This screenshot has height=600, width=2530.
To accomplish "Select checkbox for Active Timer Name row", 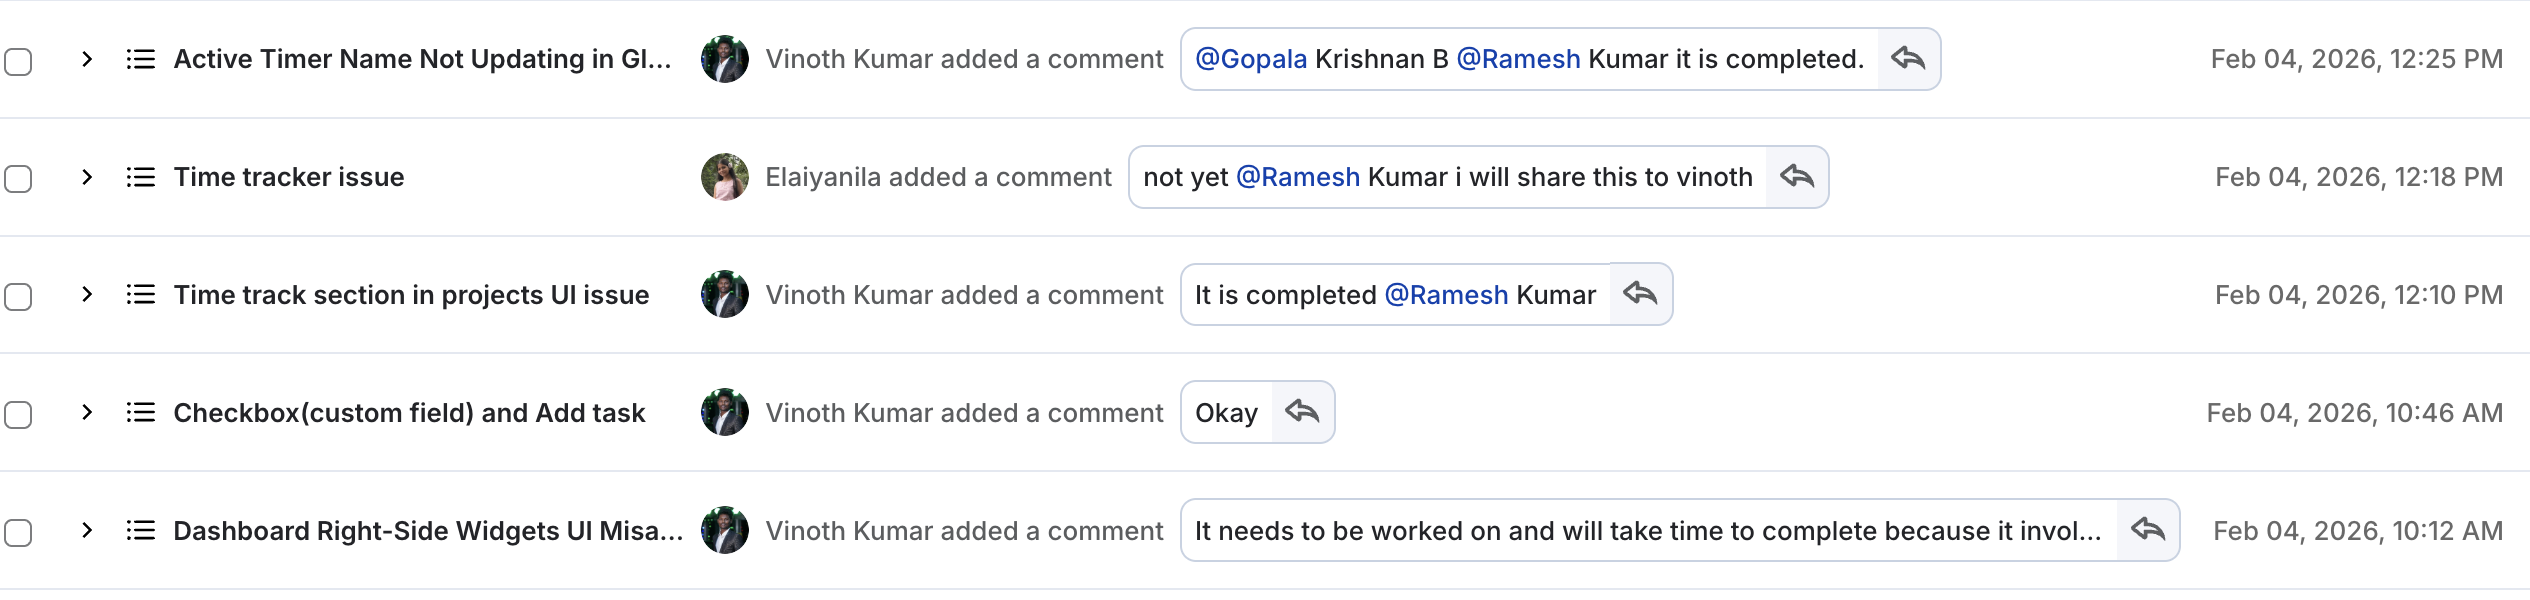I will [18, 61].
